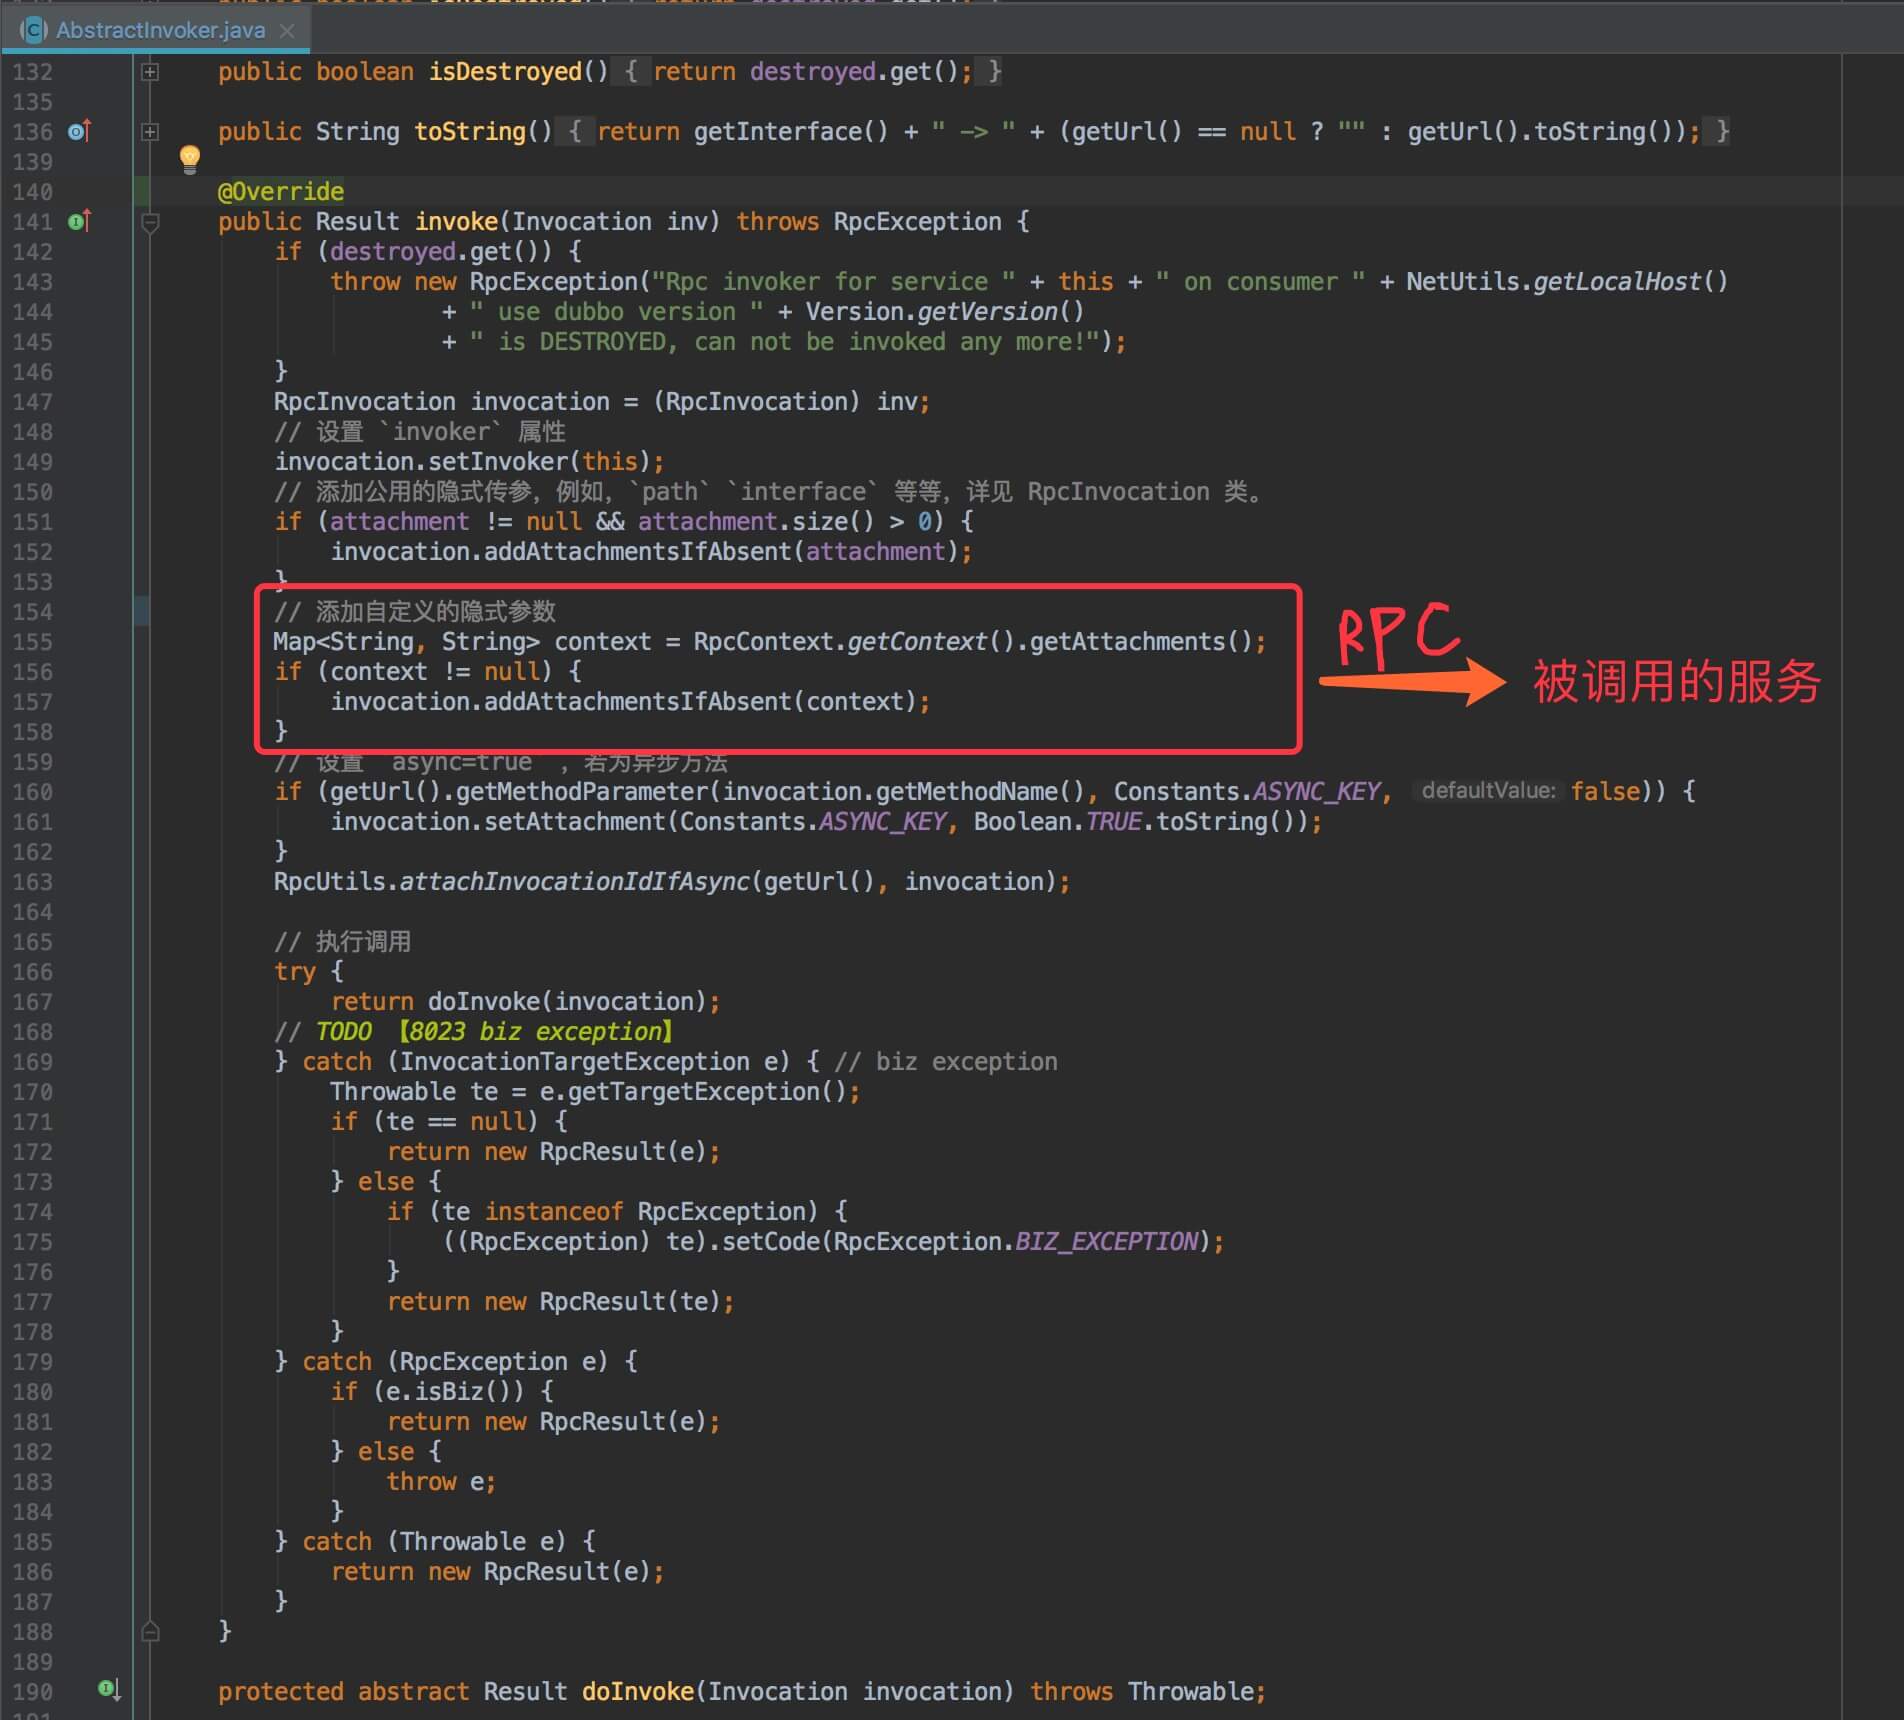Click the attachInvocationIdIfAsync method call

tap(574, 882)
